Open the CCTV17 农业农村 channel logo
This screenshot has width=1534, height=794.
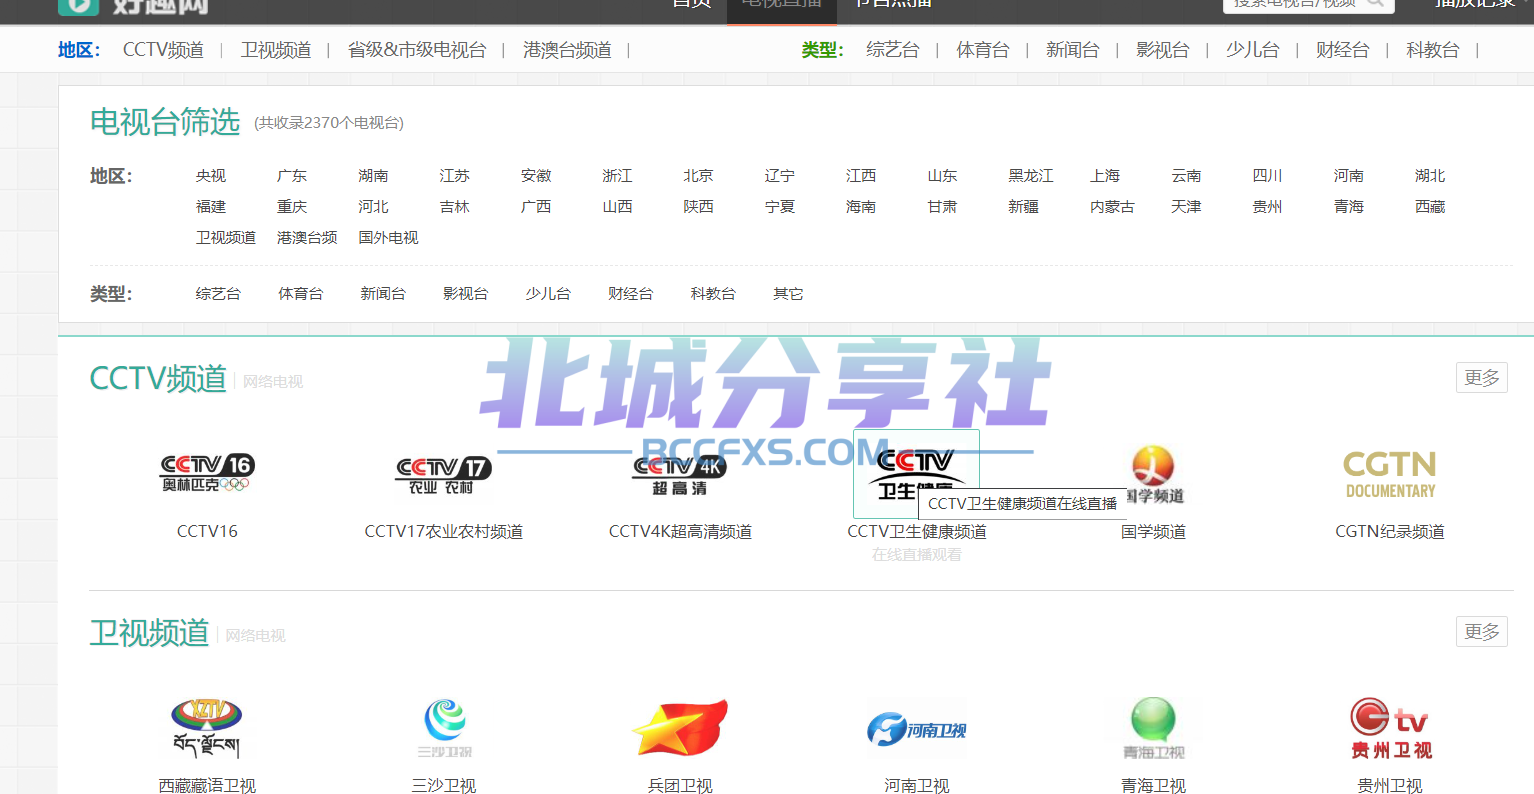coord(443,474)
